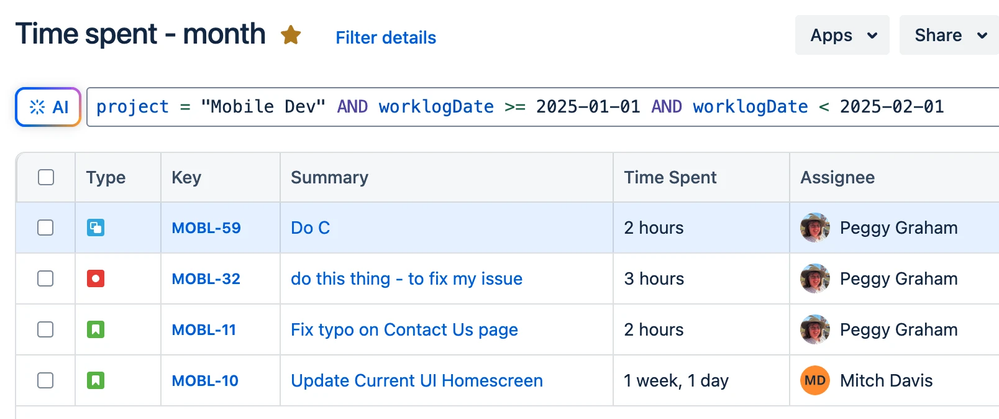Screen dimensions: 999x419
Task: Open Filter details link
Action: tap(385, 38)
